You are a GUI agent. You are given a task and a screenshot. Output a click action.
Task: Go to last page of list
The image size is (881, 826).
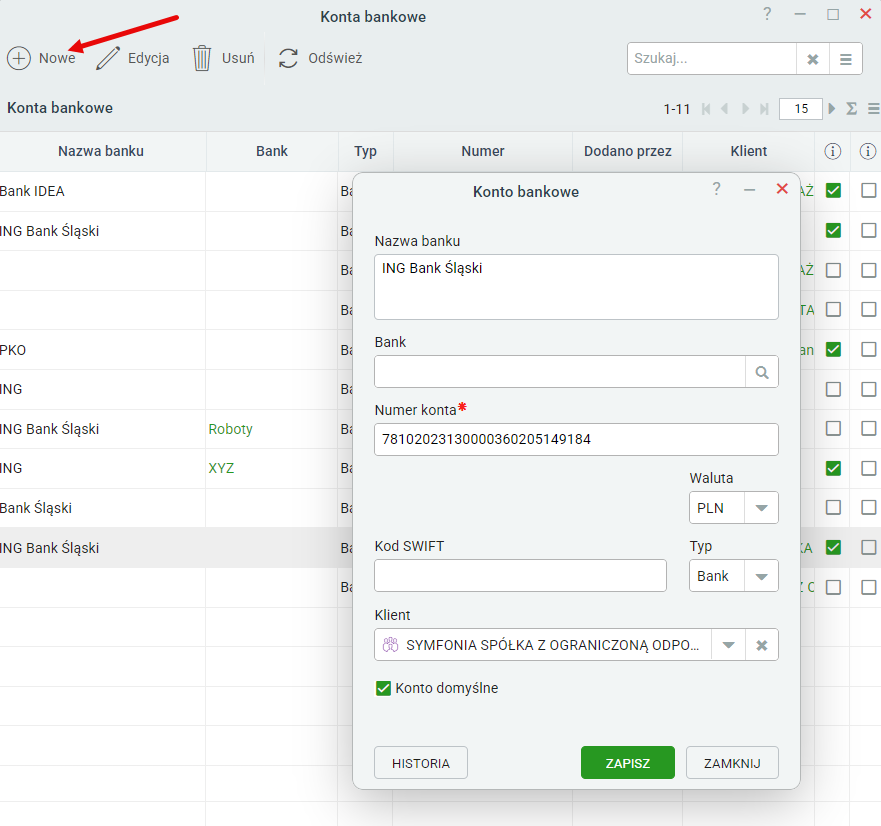pos(764,108)
